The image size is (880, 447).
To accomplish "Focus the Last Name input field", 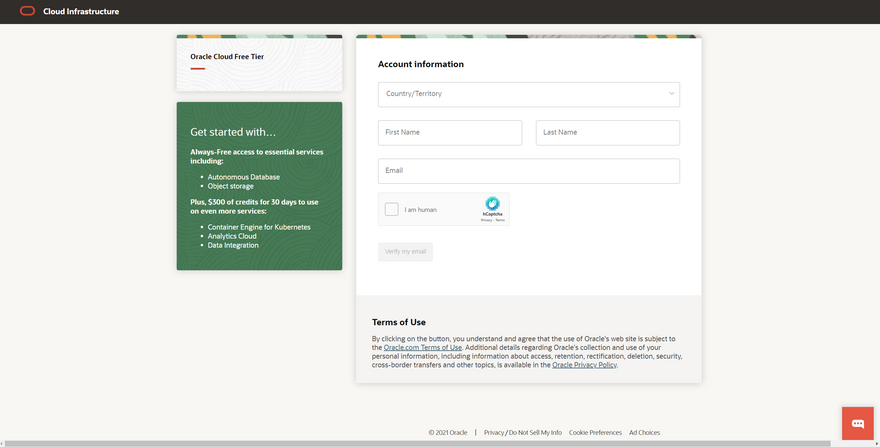I will click(x=607, y=133).
